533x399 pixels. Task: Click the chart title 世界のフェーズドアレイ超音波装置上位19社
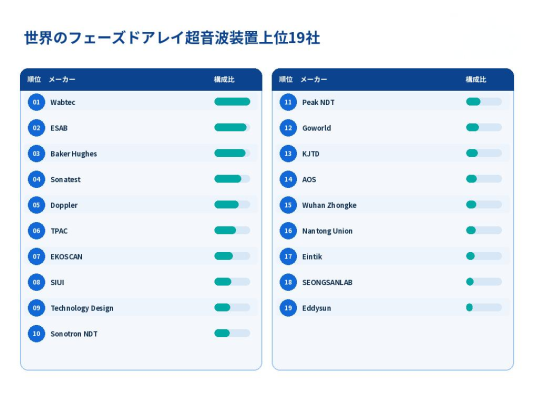click(x=172, y=37)
